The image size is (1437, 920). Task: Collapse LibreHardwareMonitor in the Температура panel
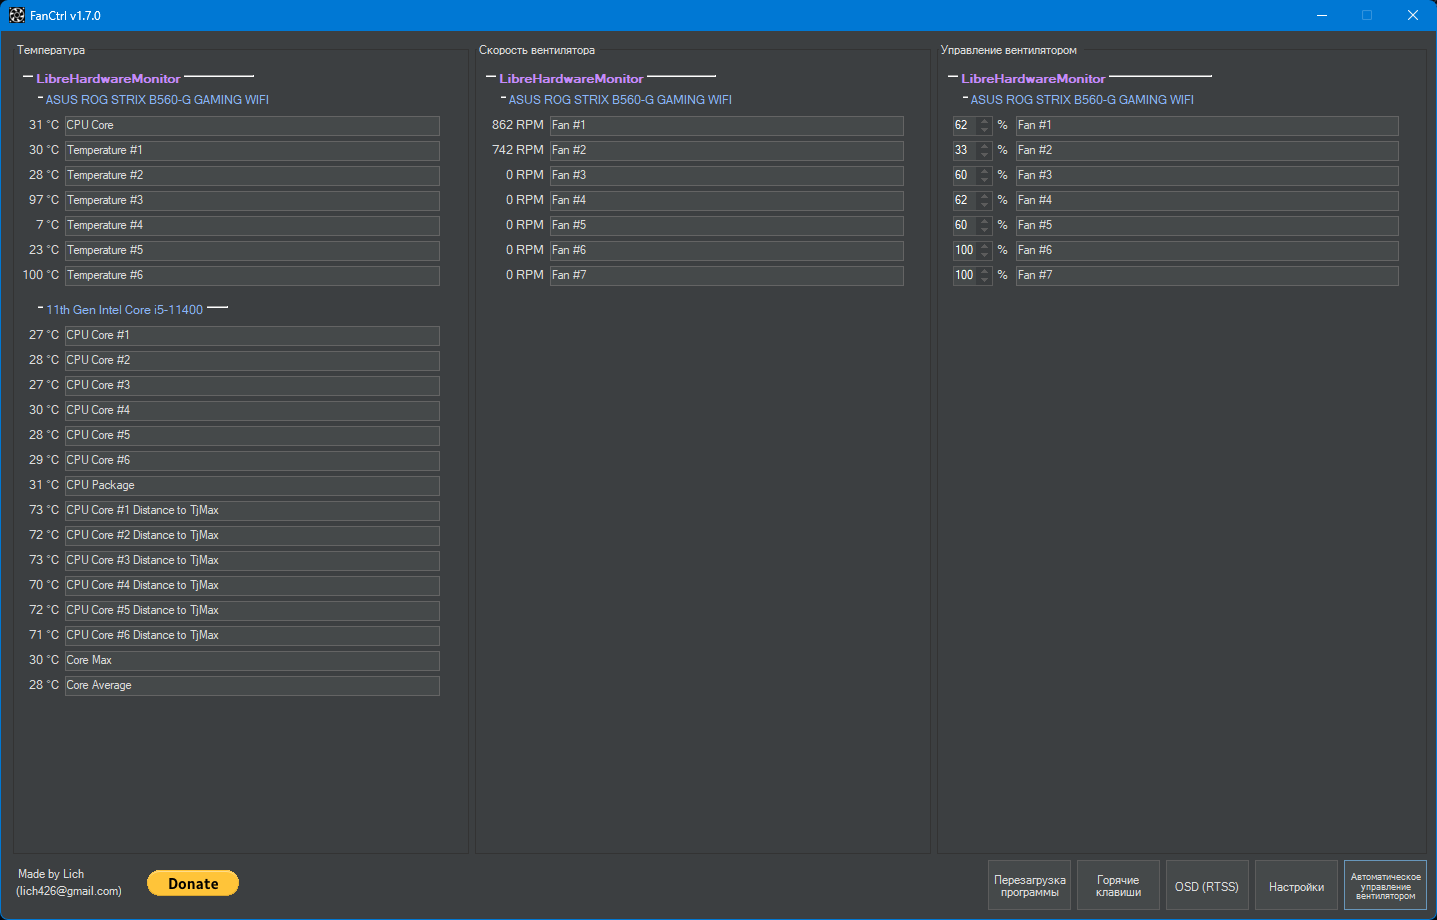click(x=28, y=77)
